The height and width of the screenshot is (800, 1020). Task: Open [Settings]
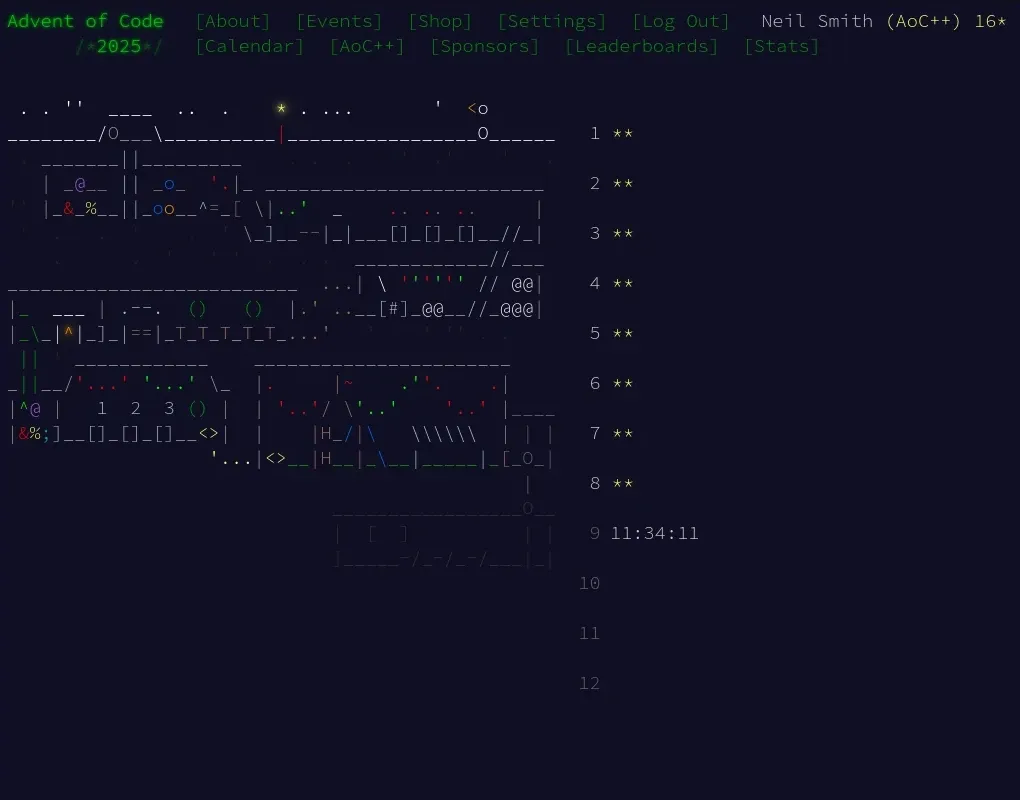[552, 20]
